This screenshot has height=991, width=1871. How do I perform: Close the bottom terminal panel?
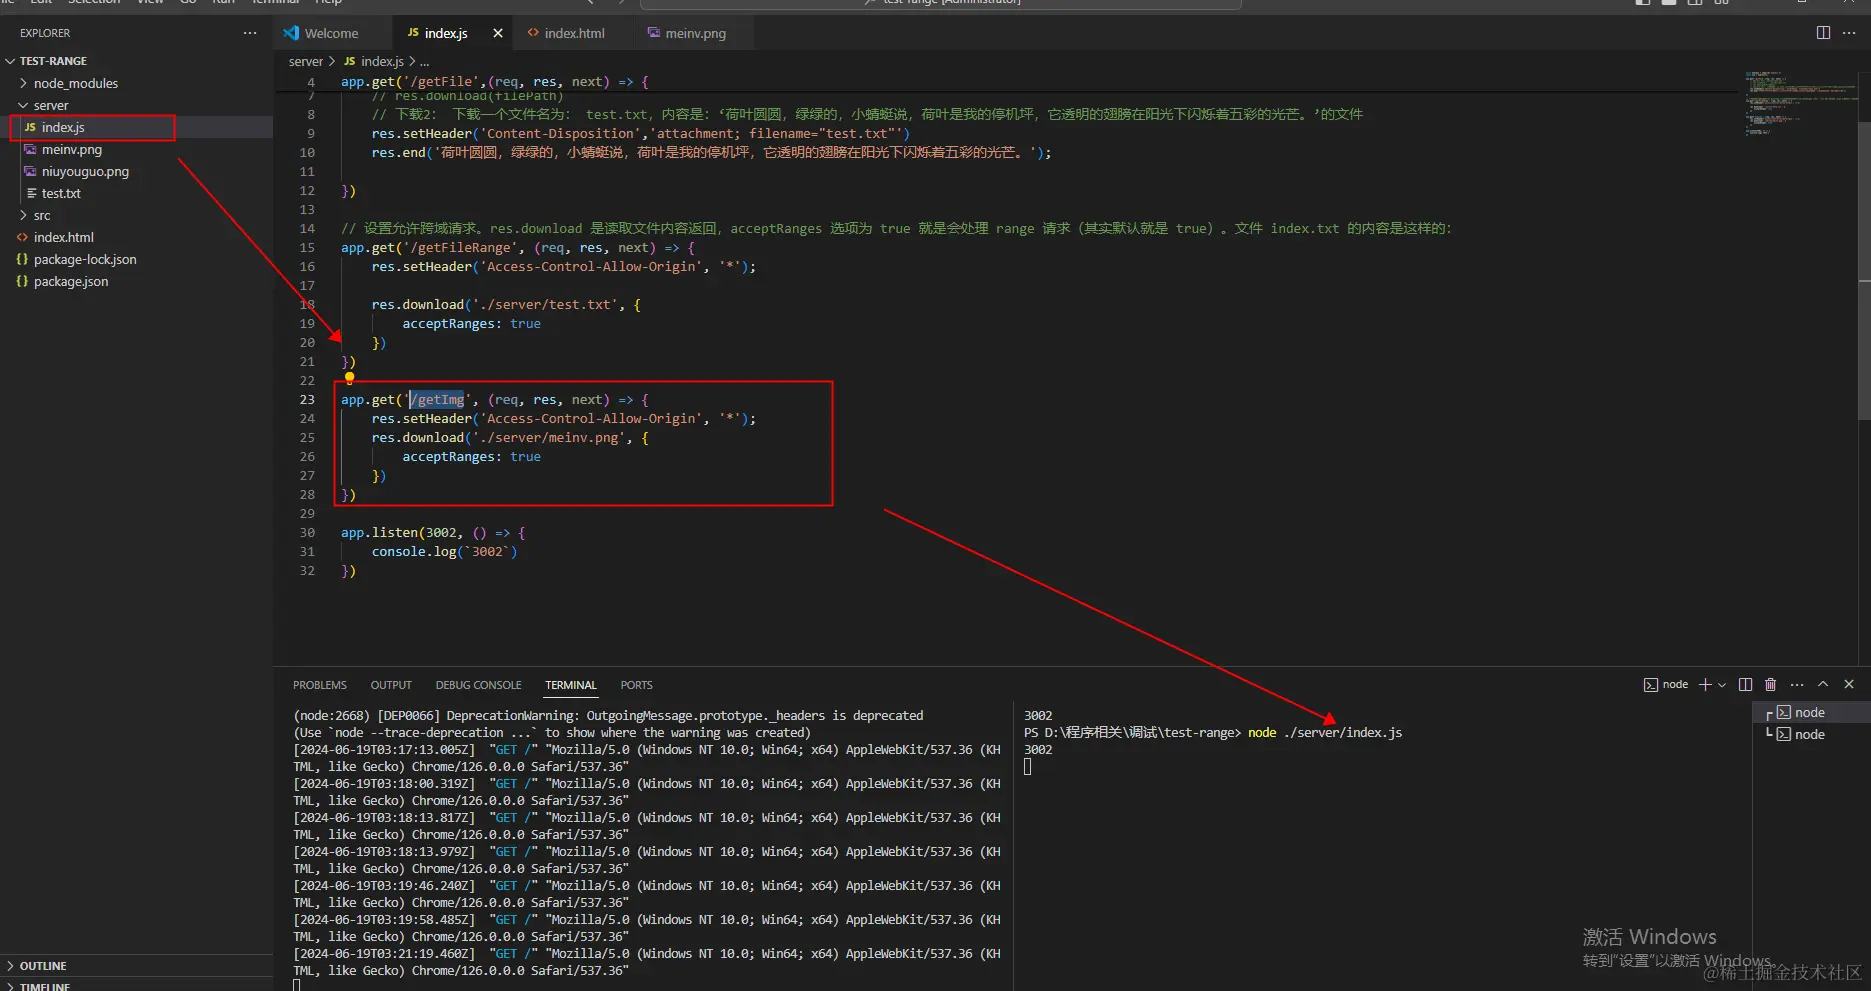point(1849,684)
